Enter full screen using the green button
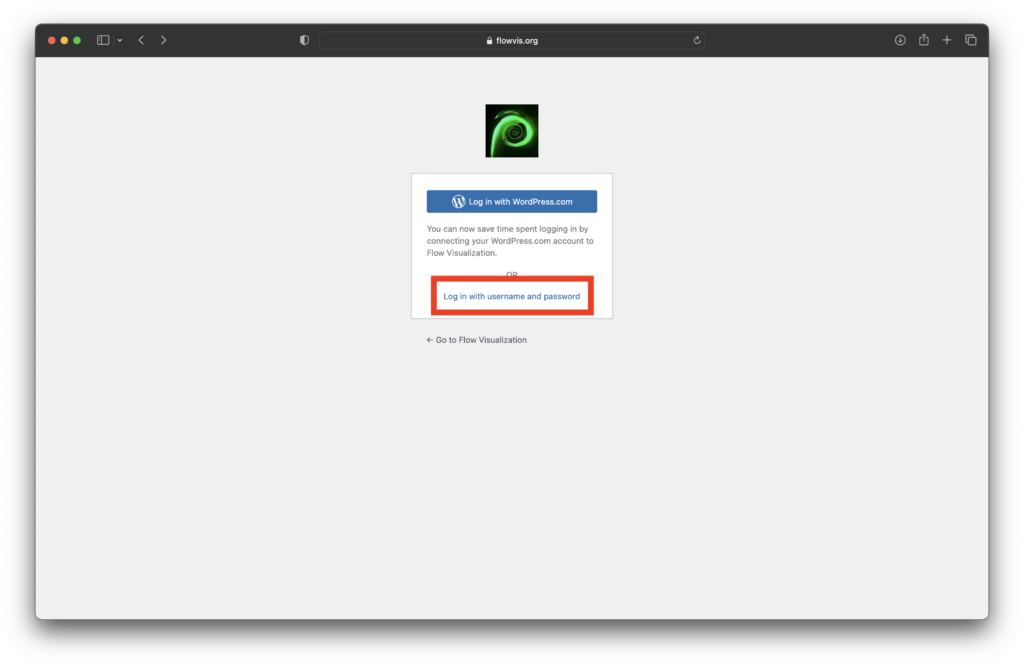This screenshot has height=666, width=1024. tap(77, 40)
